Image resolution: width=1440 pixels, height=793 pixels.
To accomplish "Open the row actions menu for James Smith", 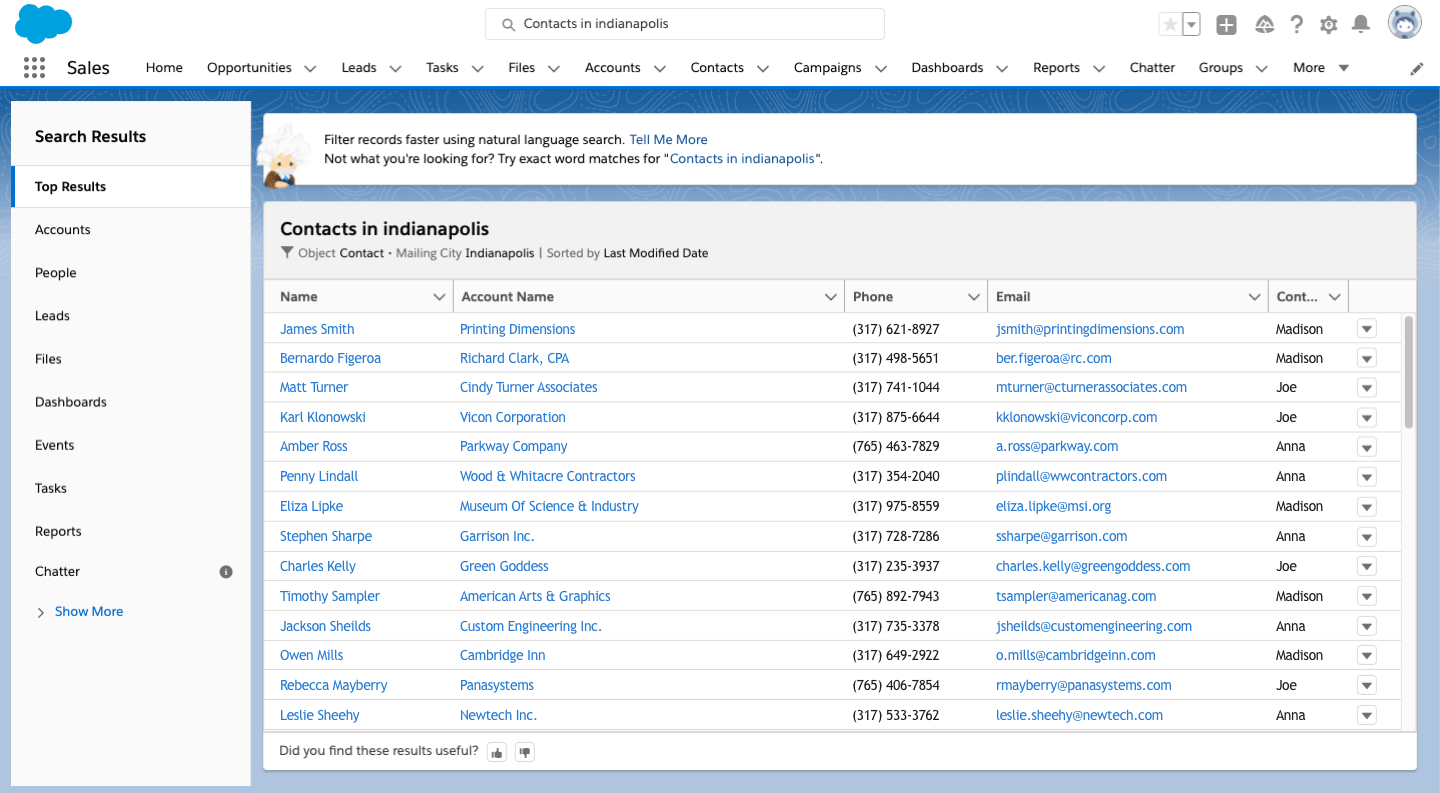I will [x=1367, y=329].
